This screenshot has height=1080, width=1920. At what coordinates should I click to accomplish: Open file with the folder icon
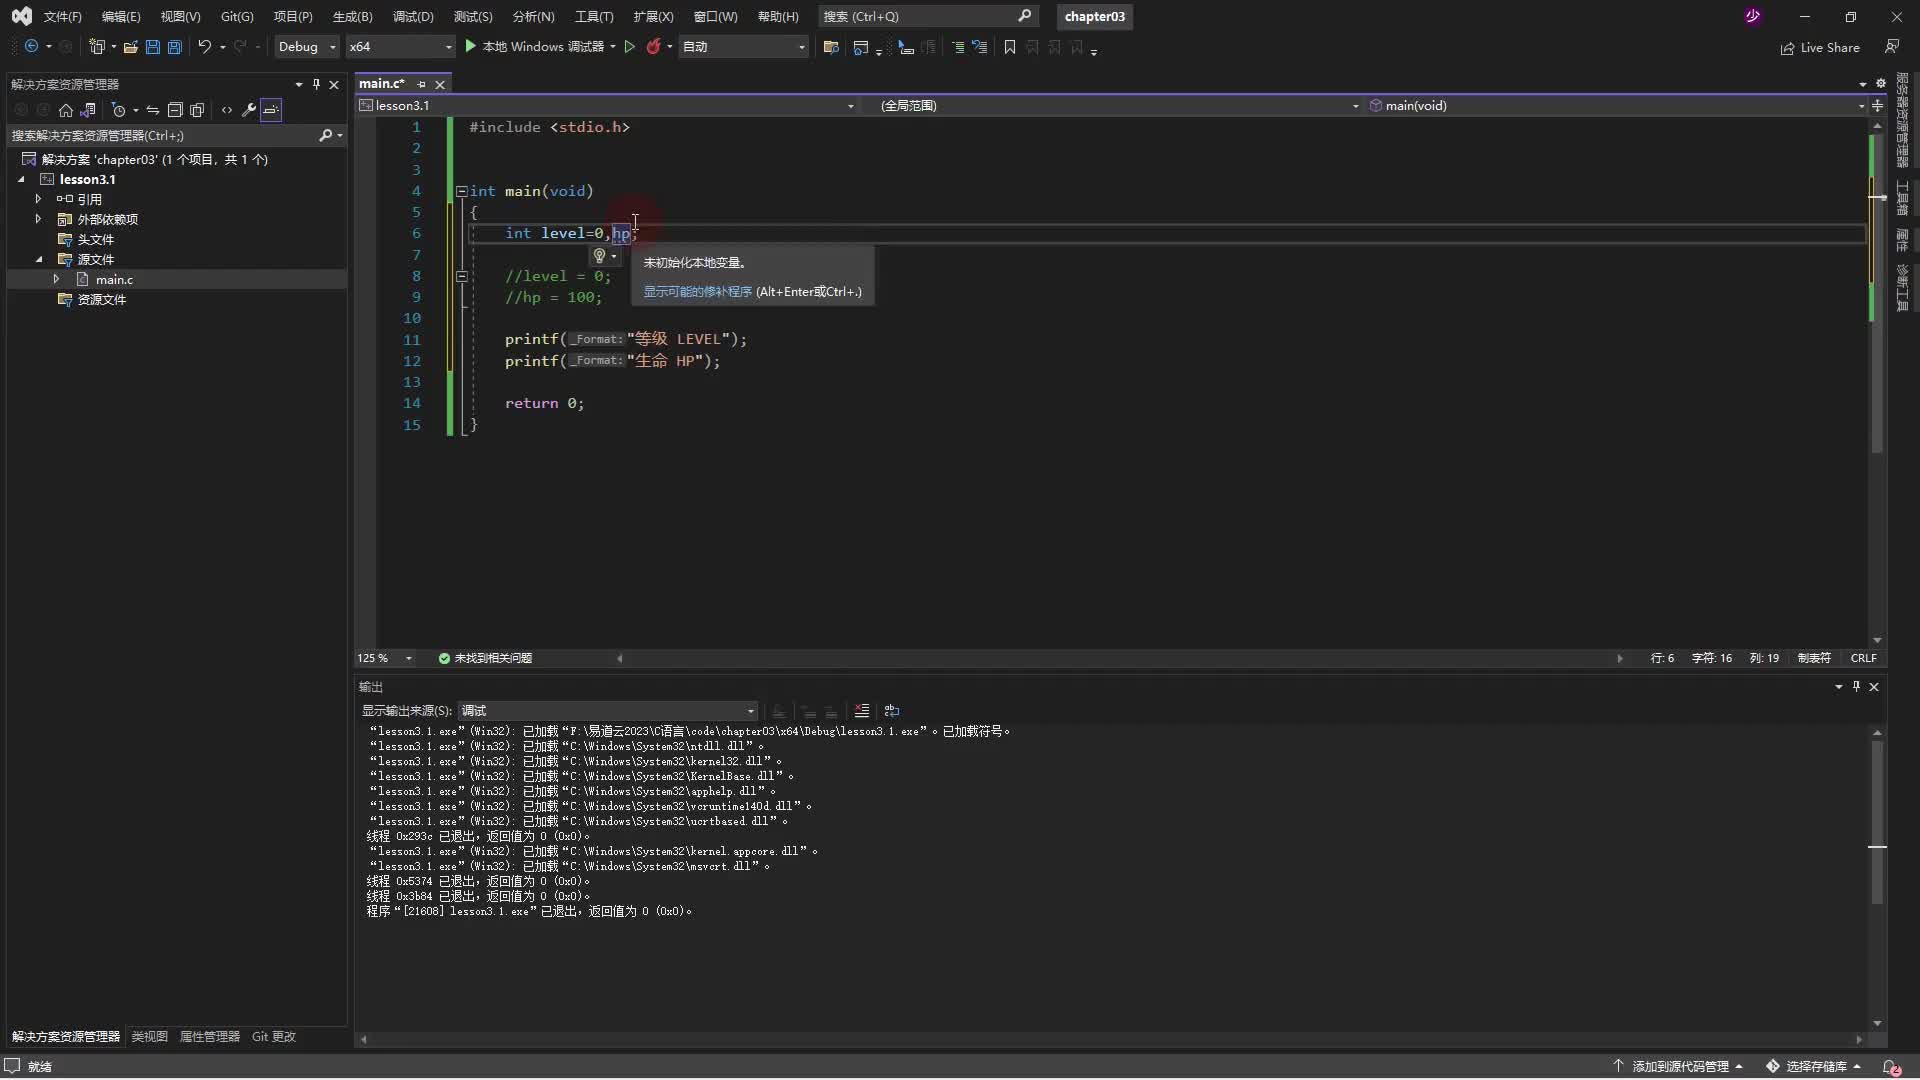130,47
